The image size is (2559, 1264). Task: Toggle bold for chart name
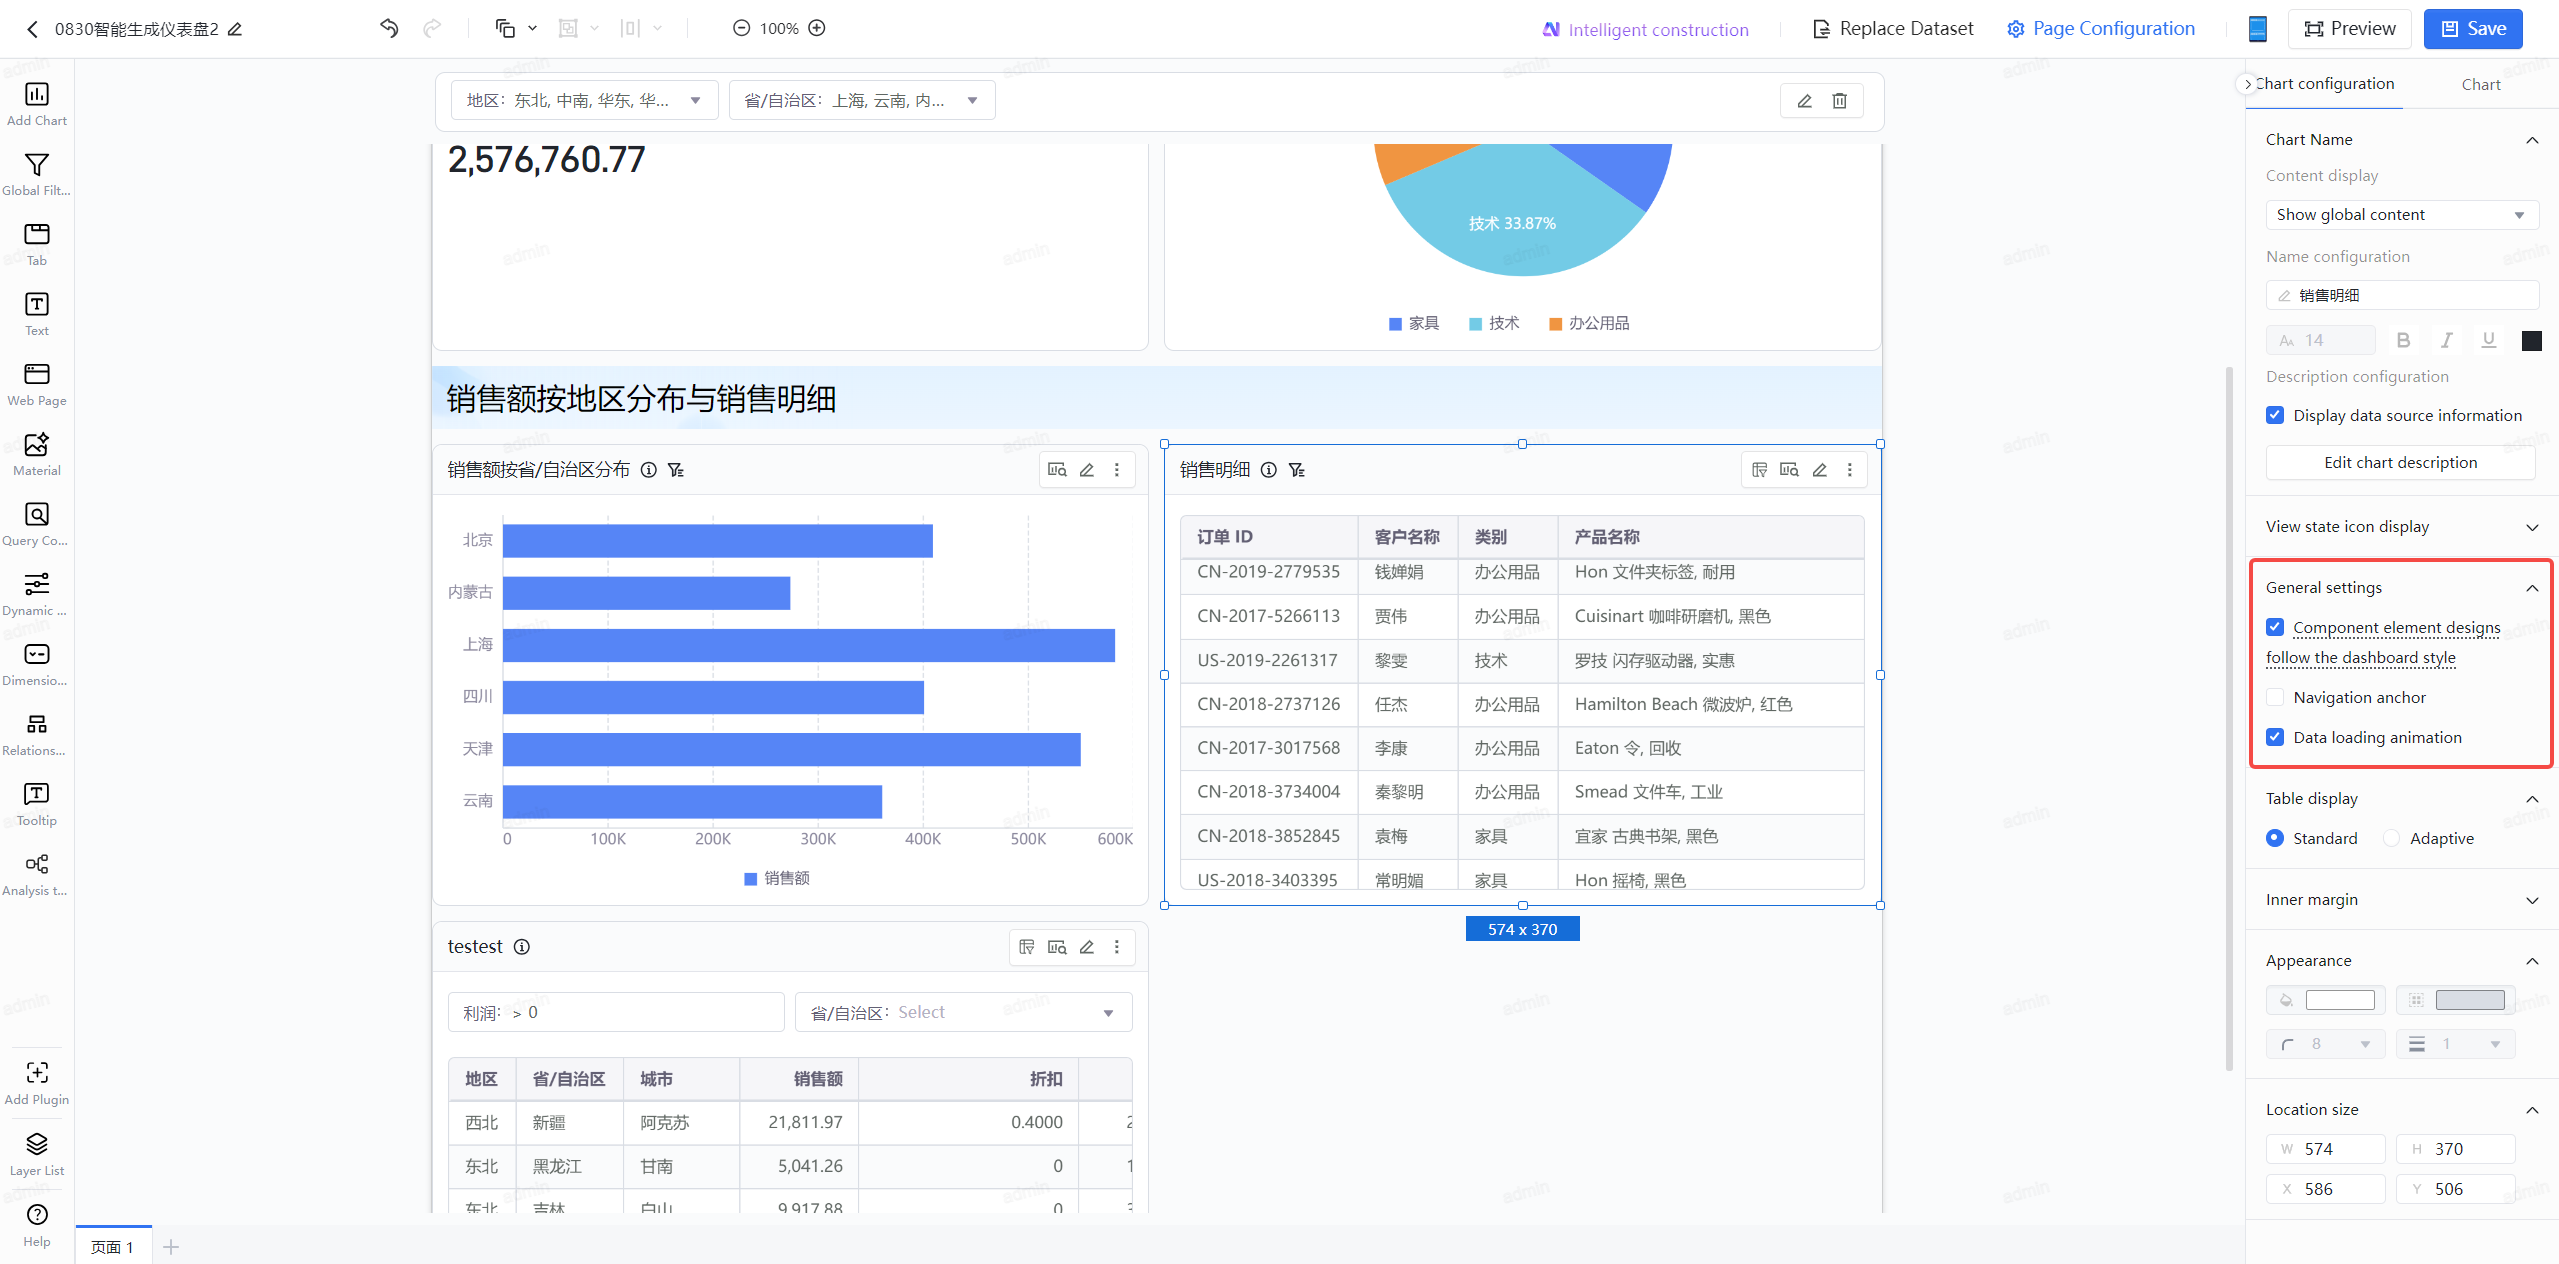(x=2403, y=341)
